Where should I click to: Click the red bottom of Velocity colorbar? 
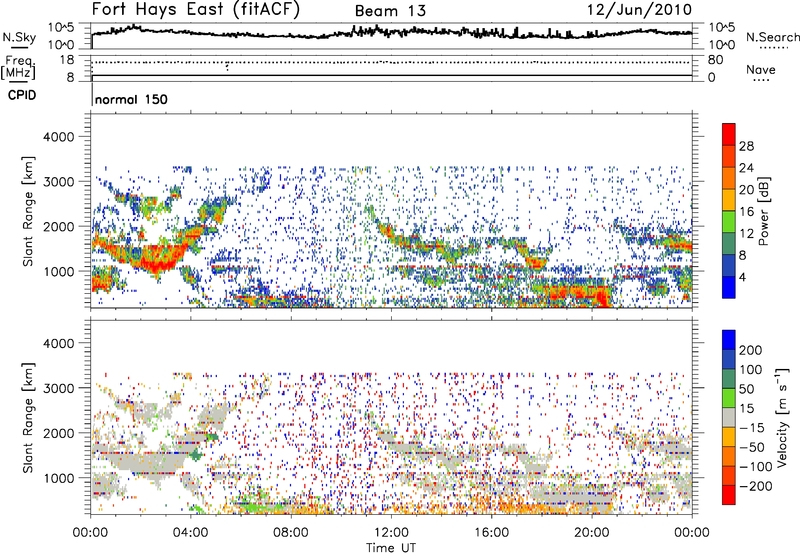tap(729, 495)
